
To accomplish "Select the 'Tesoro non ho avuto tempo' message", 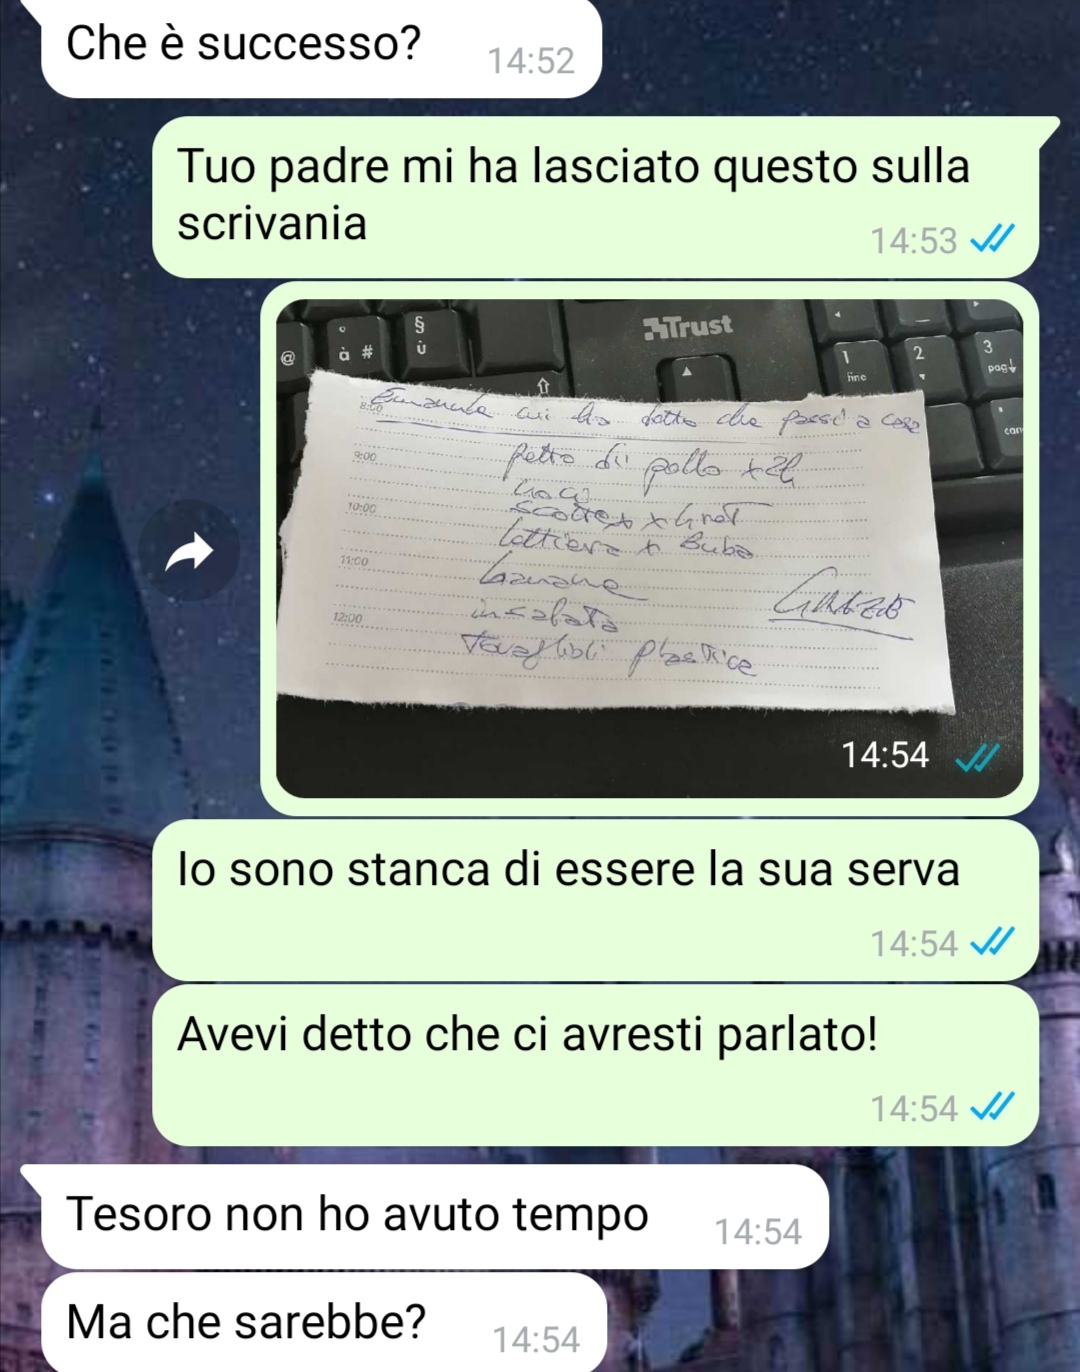I will click(x=435, y=1216).
